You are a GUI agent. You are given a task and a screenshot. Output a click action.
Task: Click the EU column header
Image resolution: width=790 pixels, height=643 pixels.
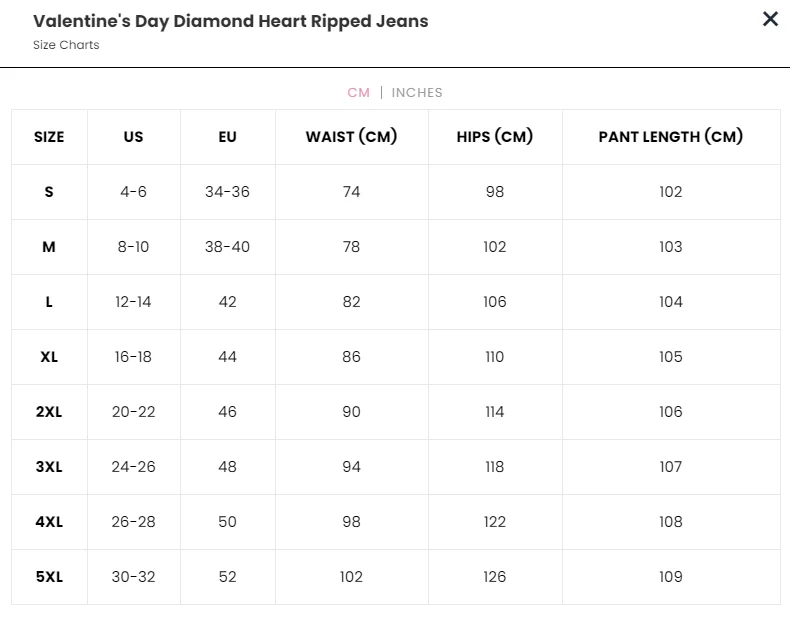[x=227, y=137]
